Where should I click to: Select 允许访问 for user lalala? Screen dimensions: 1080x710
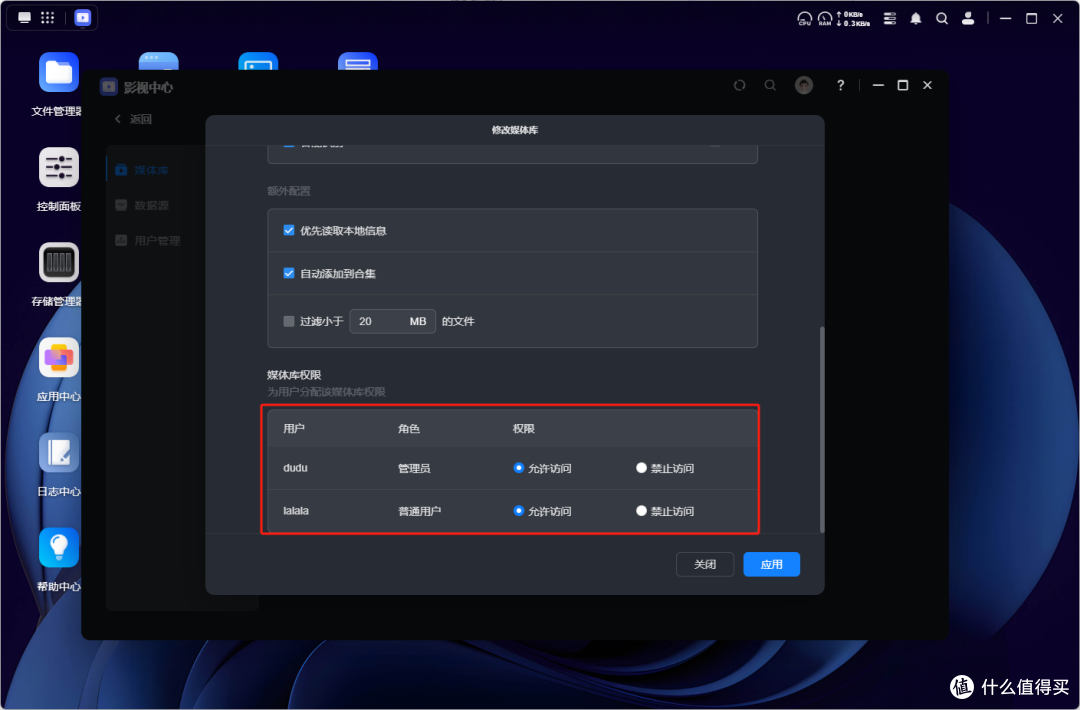coord(519,510)
